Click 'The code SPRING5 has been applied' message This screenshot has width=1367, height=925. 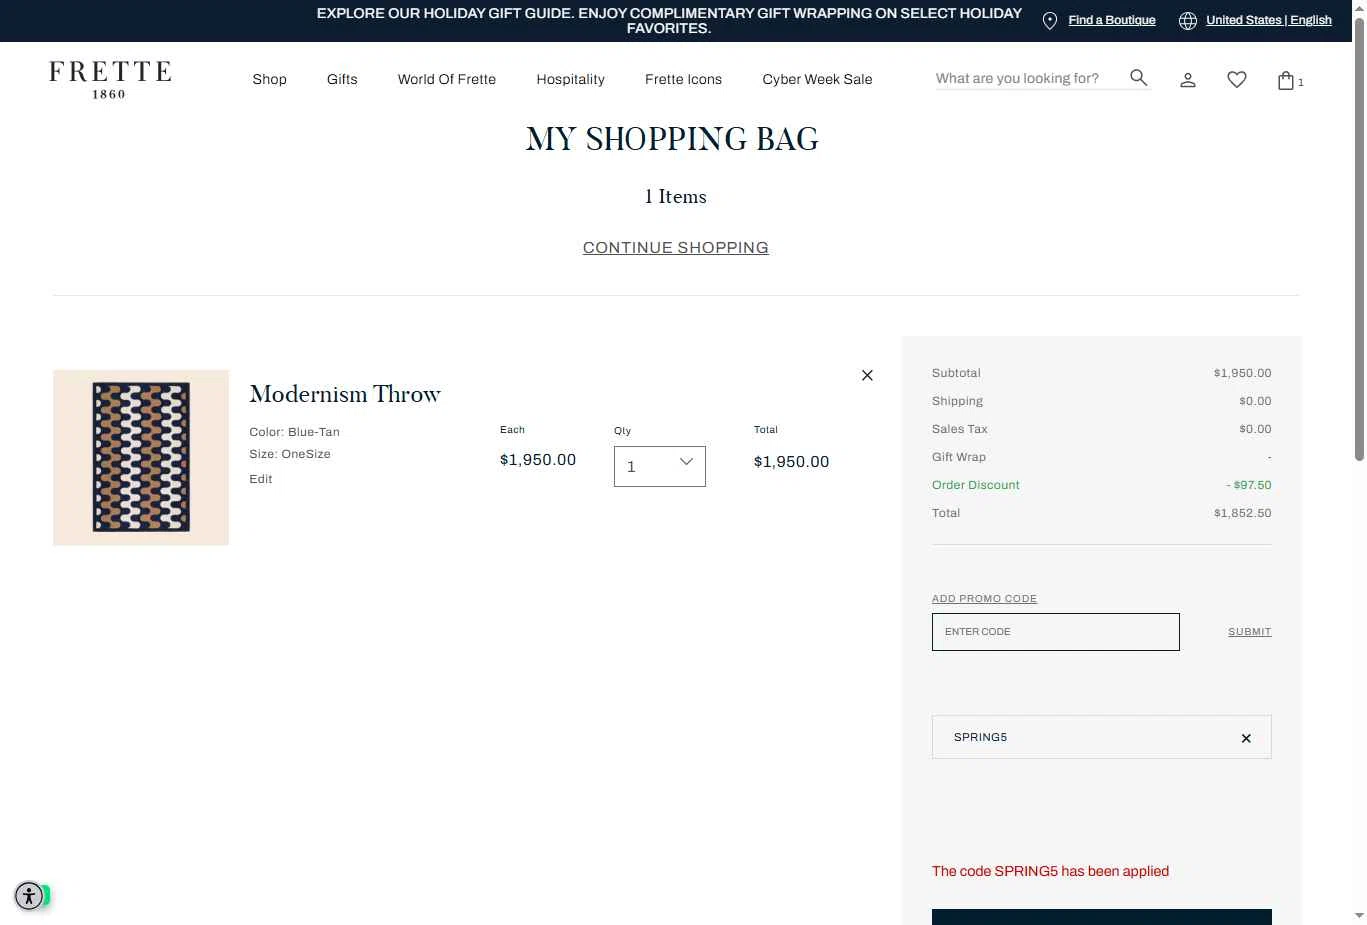pos(1050,871)
